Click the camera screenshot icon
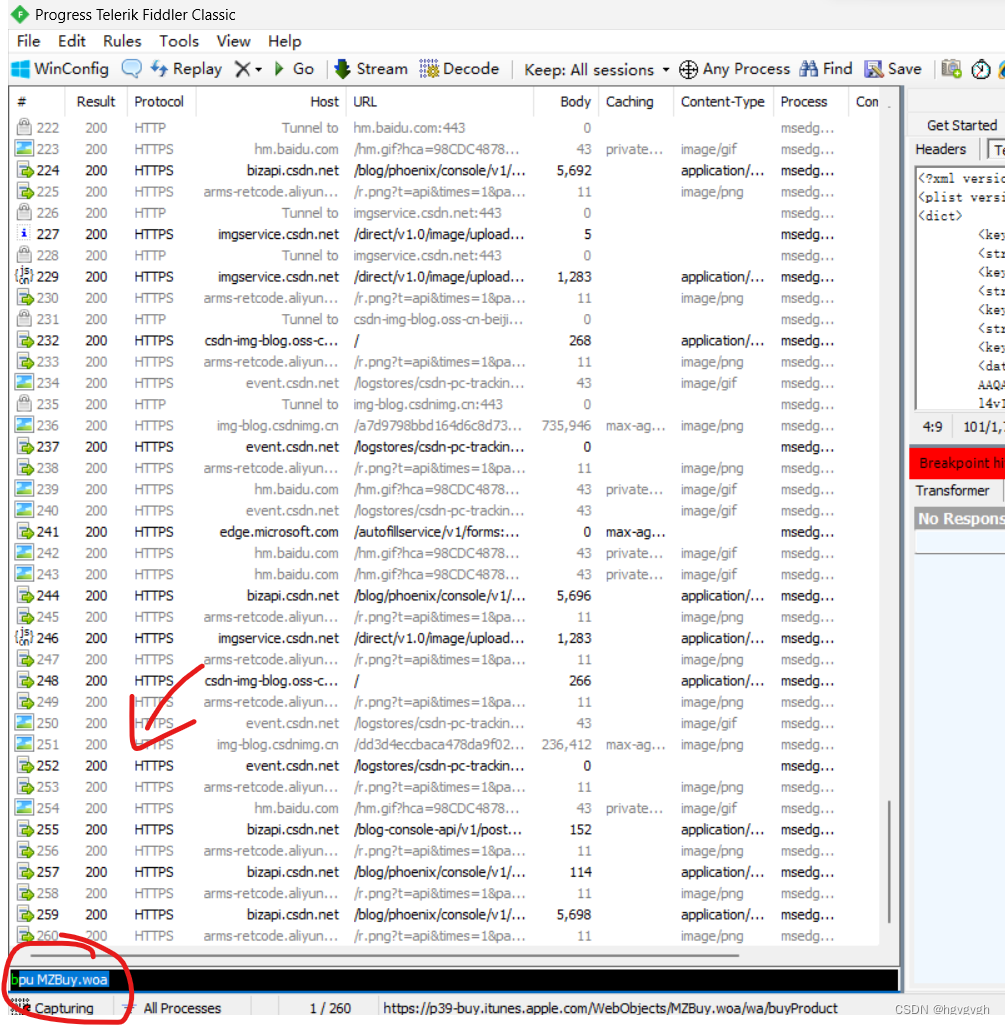 pyautogui.click(x=951, y=69)
